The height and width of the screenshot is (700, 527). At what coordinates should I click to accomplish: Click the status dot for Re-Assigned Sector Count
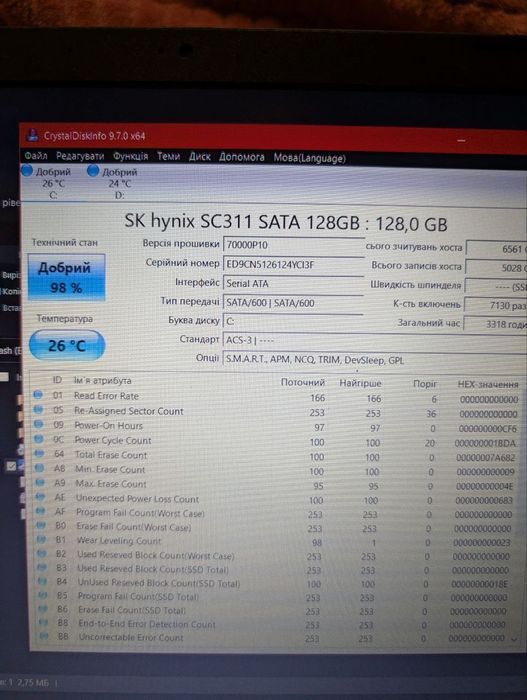point(38,409)
